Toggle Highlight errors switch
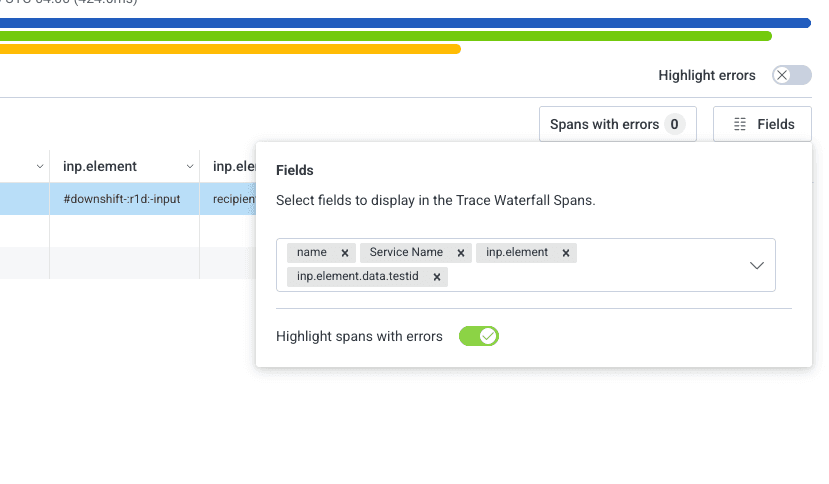Screen dimensions: 829x484 click(x=791, y=75)
